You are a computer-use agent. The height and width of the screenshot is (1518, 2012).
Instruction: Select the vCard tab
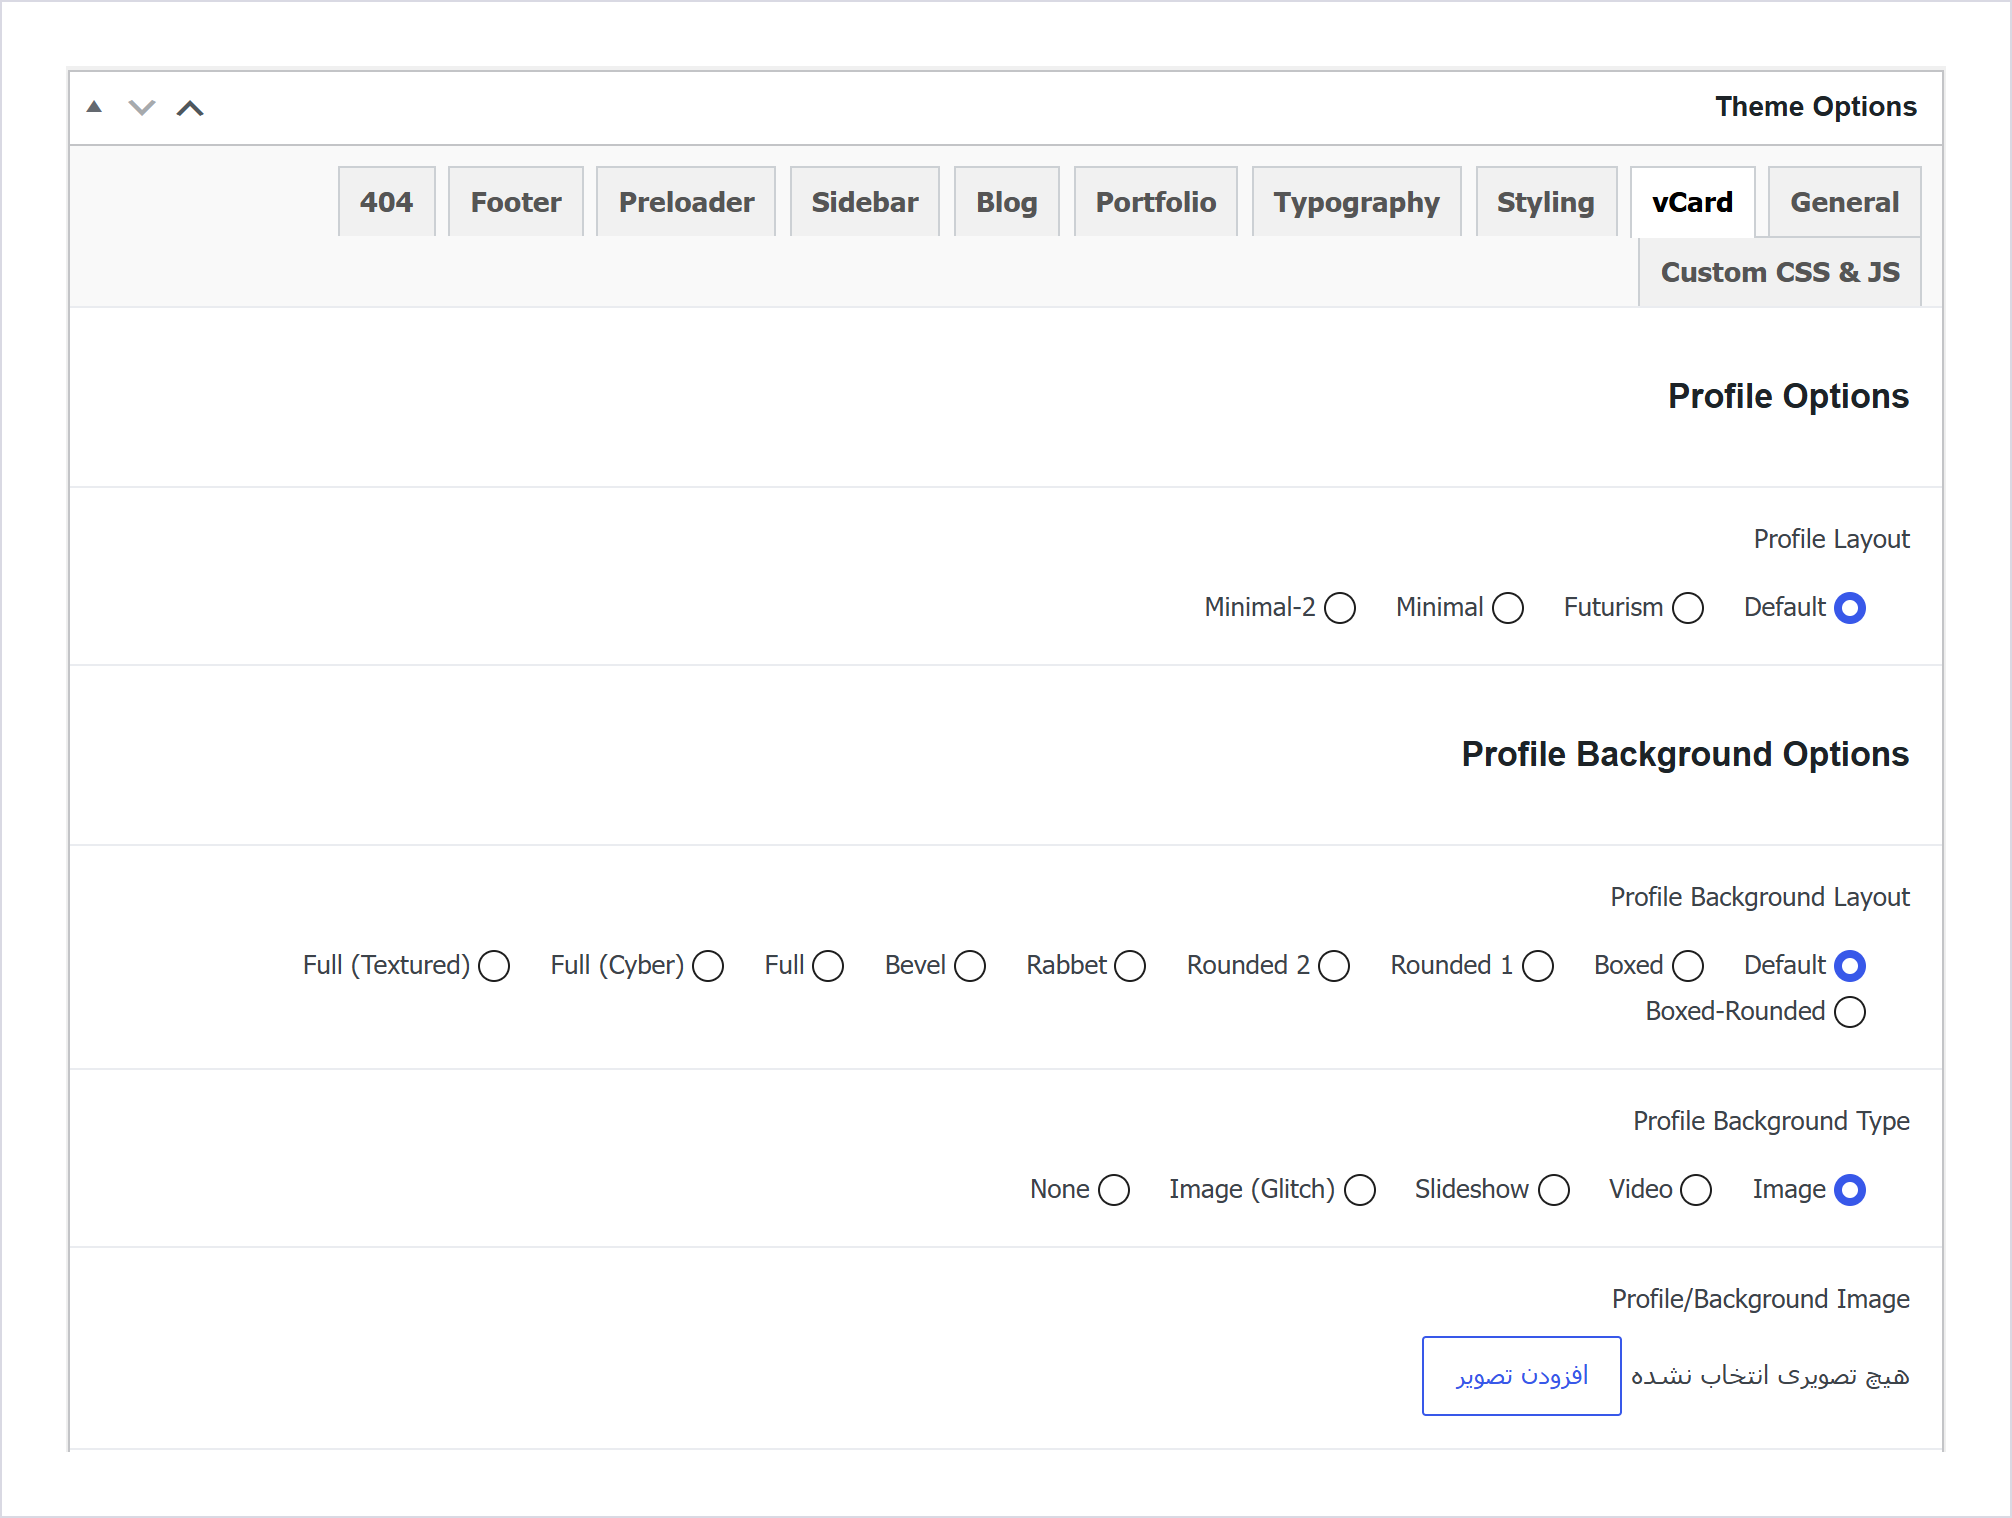coord(1693,202)
